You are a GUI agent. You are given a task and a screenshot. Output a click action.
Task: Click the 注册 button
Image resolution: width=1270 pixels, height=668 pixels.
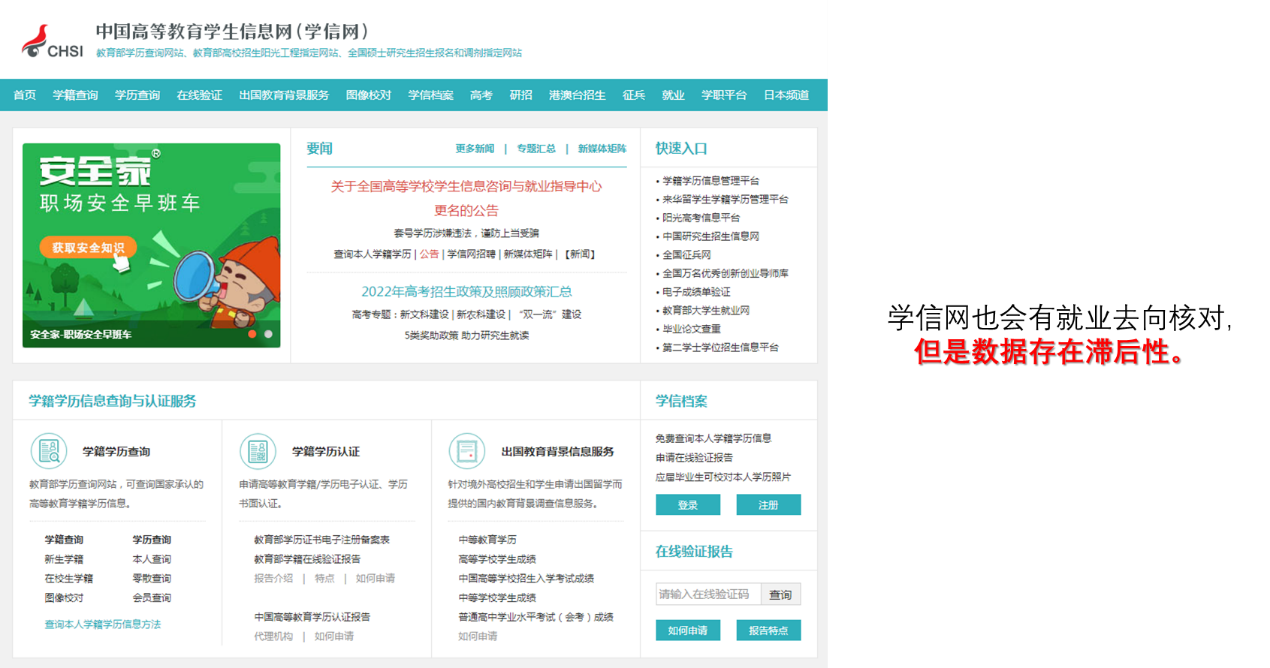point(768,505)
